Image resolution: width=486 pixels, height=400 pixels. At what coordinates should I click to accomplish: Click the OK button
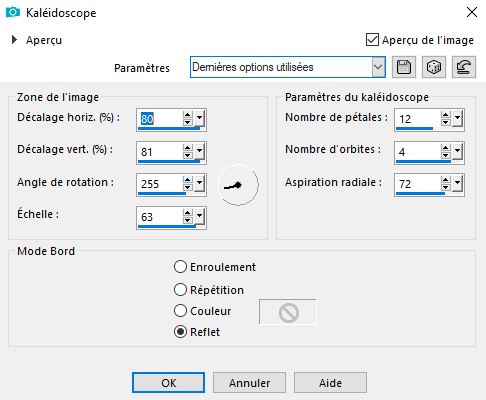168,383
